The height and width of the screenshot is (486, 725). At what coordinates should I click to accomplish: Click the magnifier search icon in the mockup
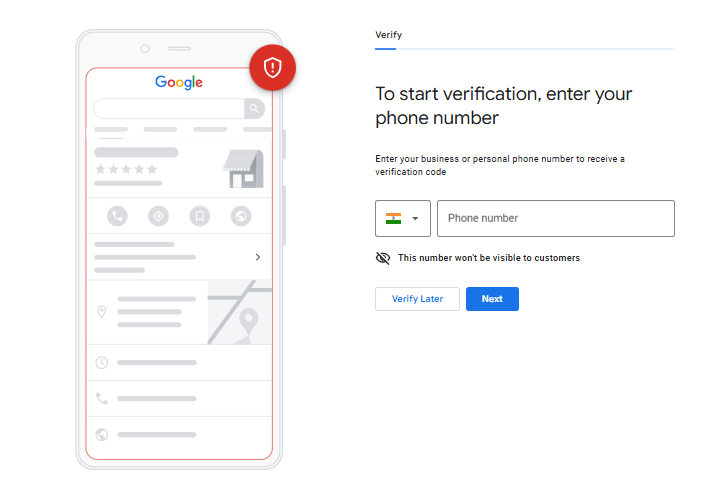pos(255,109)
